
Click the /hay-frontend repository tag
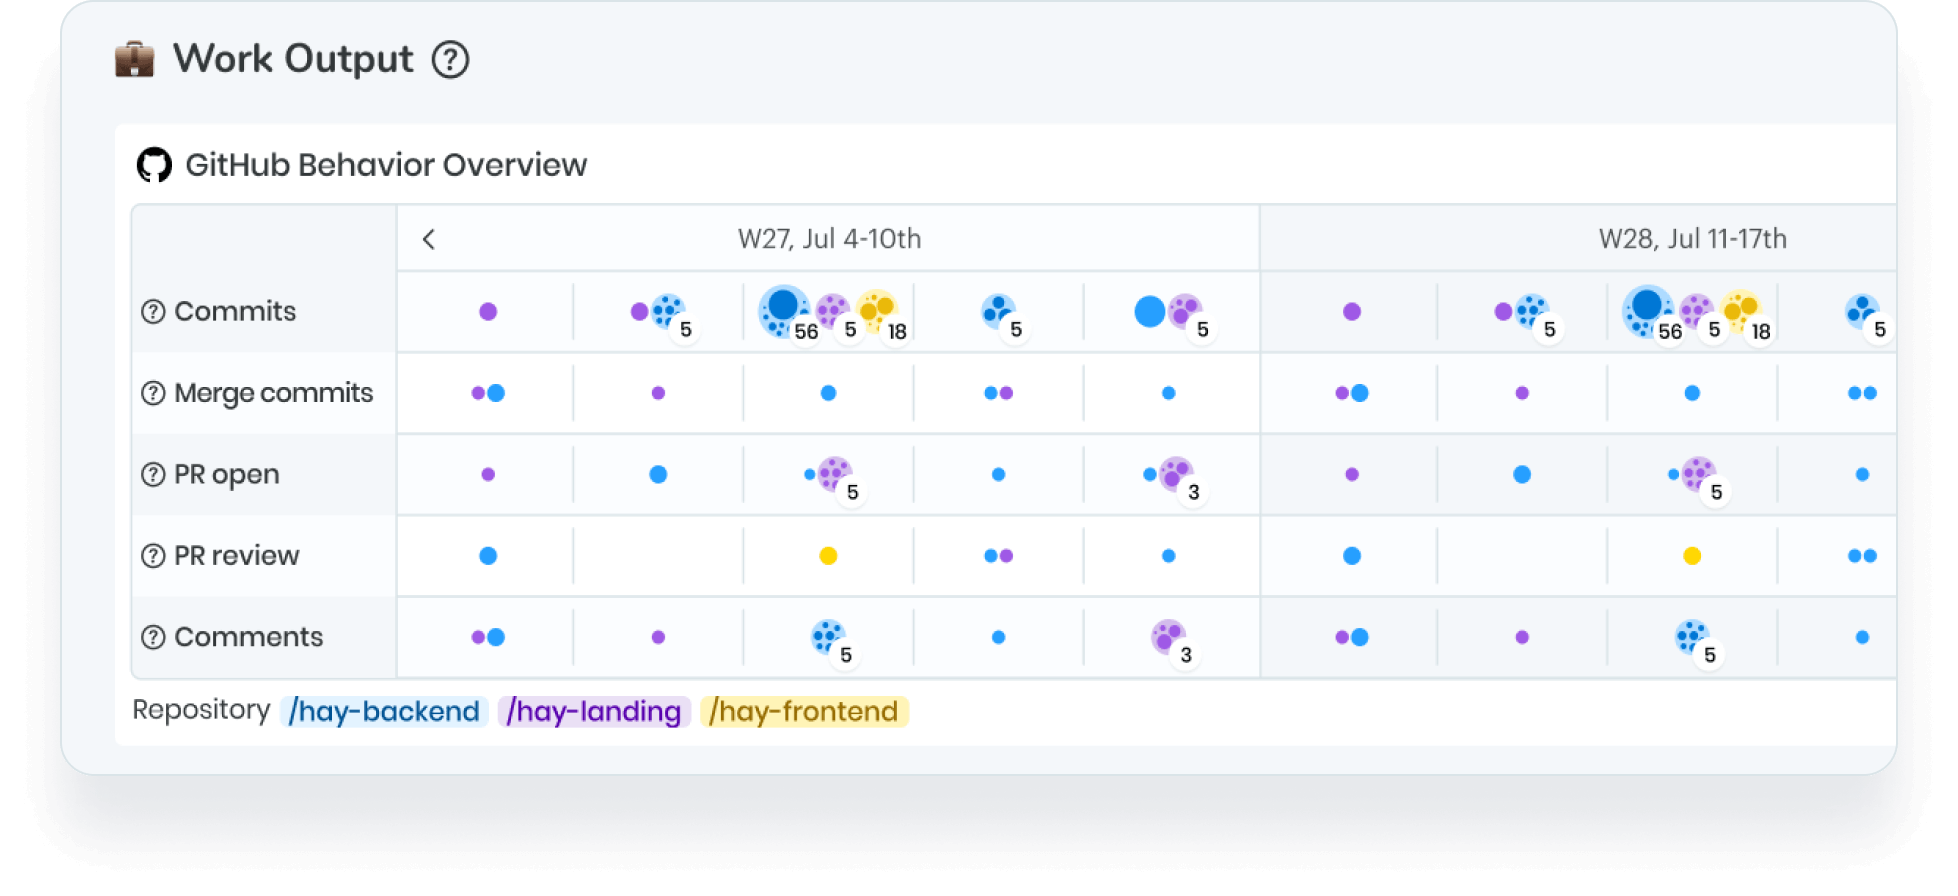[804, 711]
